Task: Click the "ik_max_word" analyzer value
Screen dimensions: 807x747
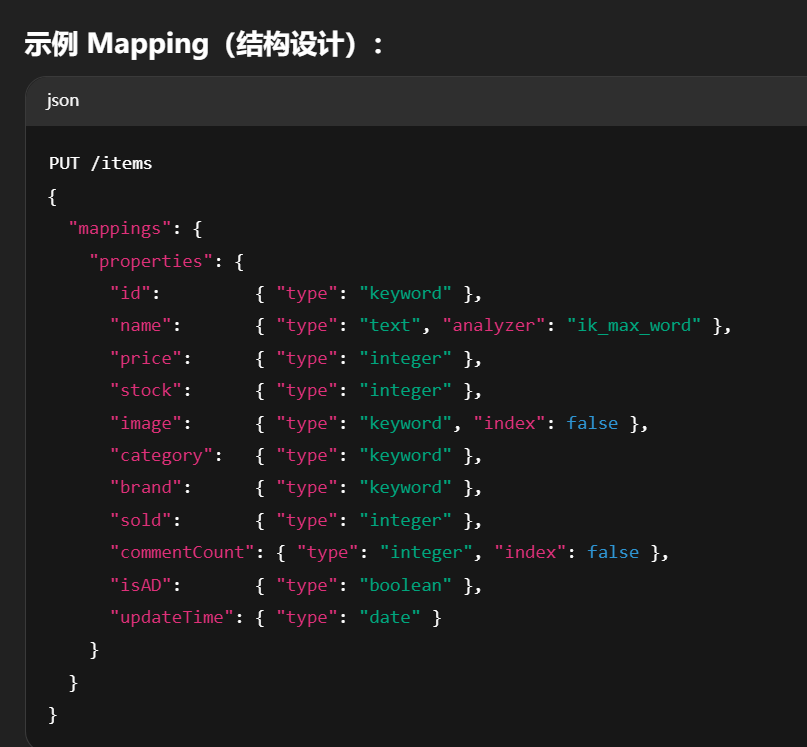Action: (x=634, y=326)
